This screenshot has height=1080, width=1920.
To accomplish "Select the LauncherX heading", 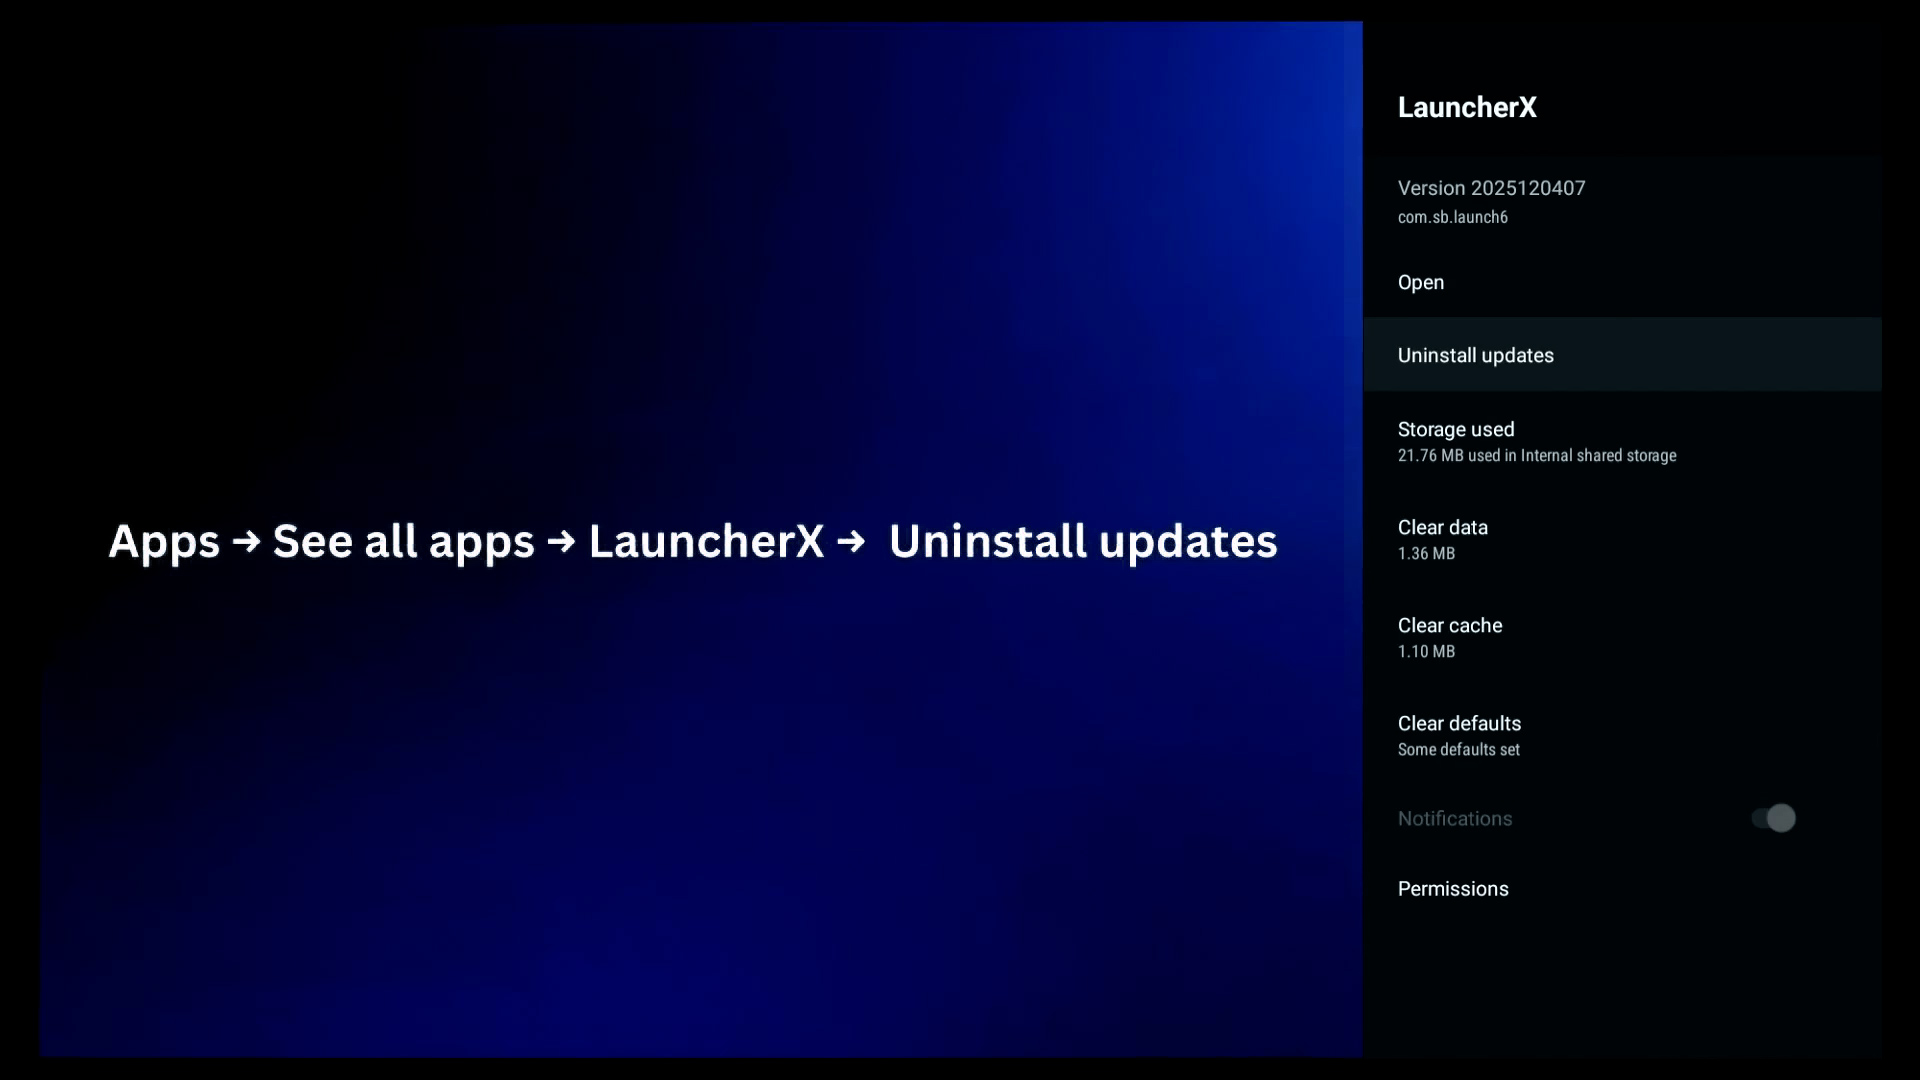I will coord(1467,108).
